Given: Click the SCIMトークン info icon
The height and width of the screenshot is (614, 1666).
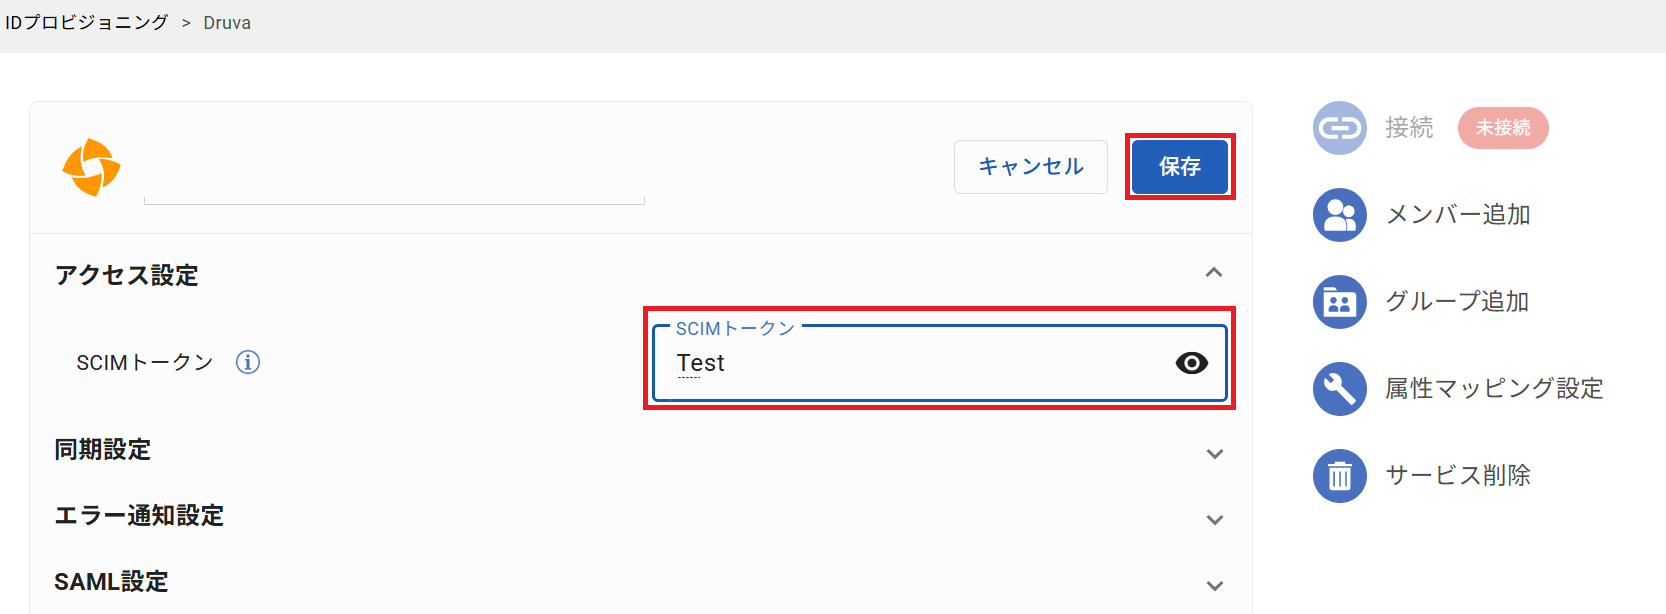Looking at the screenshot, I should tap(248, 362).
